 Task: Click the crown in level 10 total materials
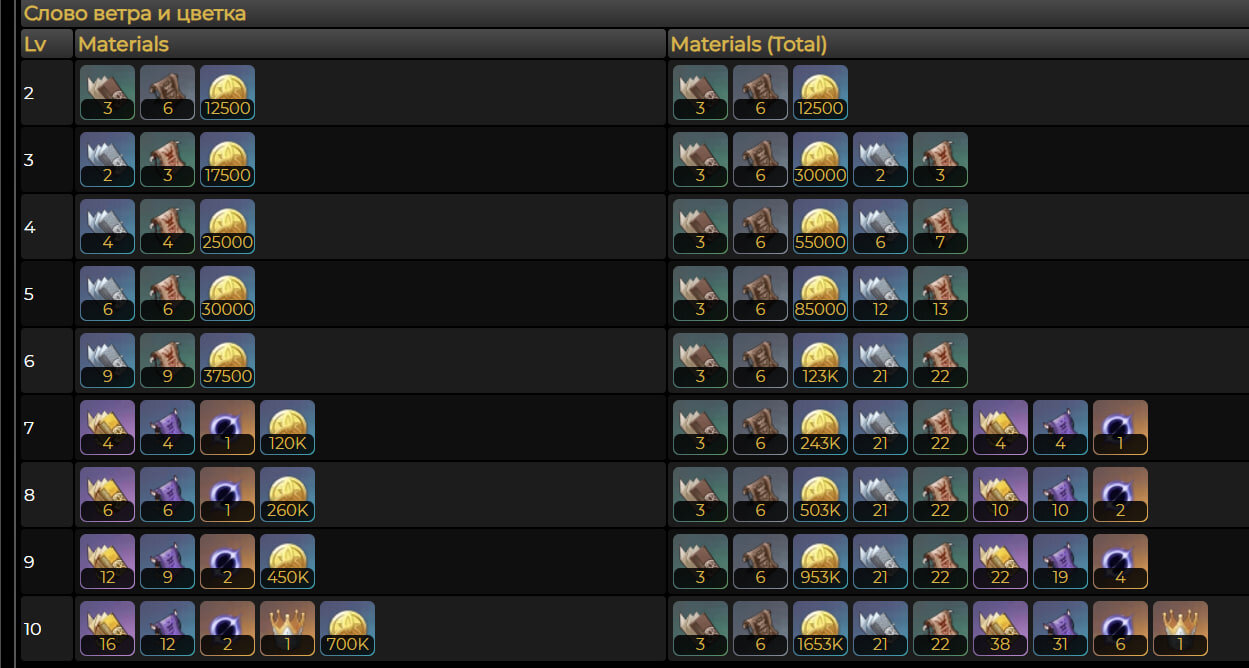click(x=1180, y=629)
